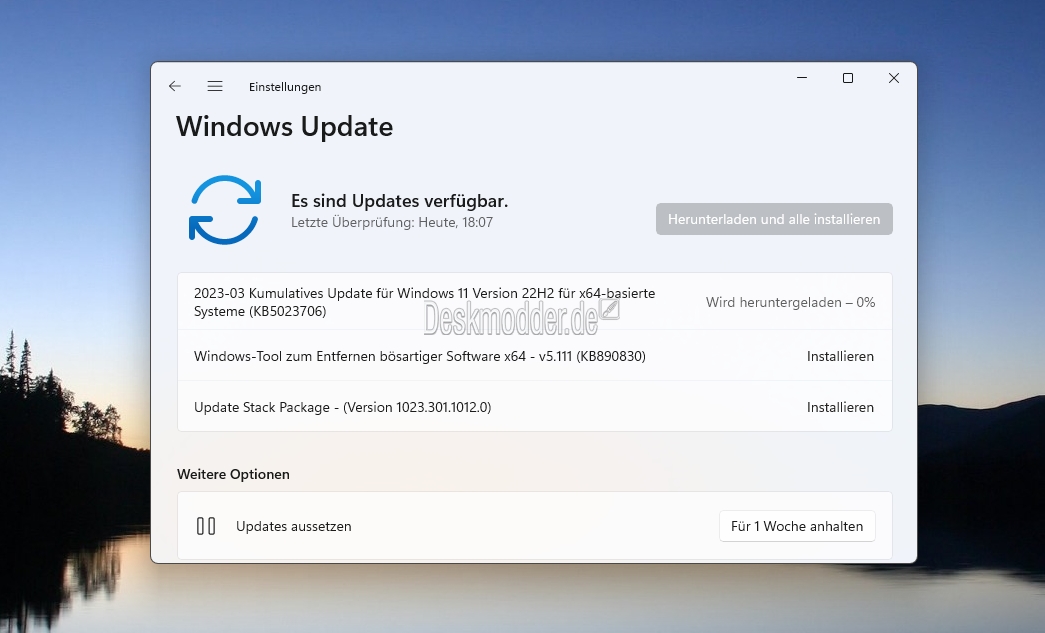The image size is (1045, 633).
Task: Go back with the arrow icon
Action: 175,86
